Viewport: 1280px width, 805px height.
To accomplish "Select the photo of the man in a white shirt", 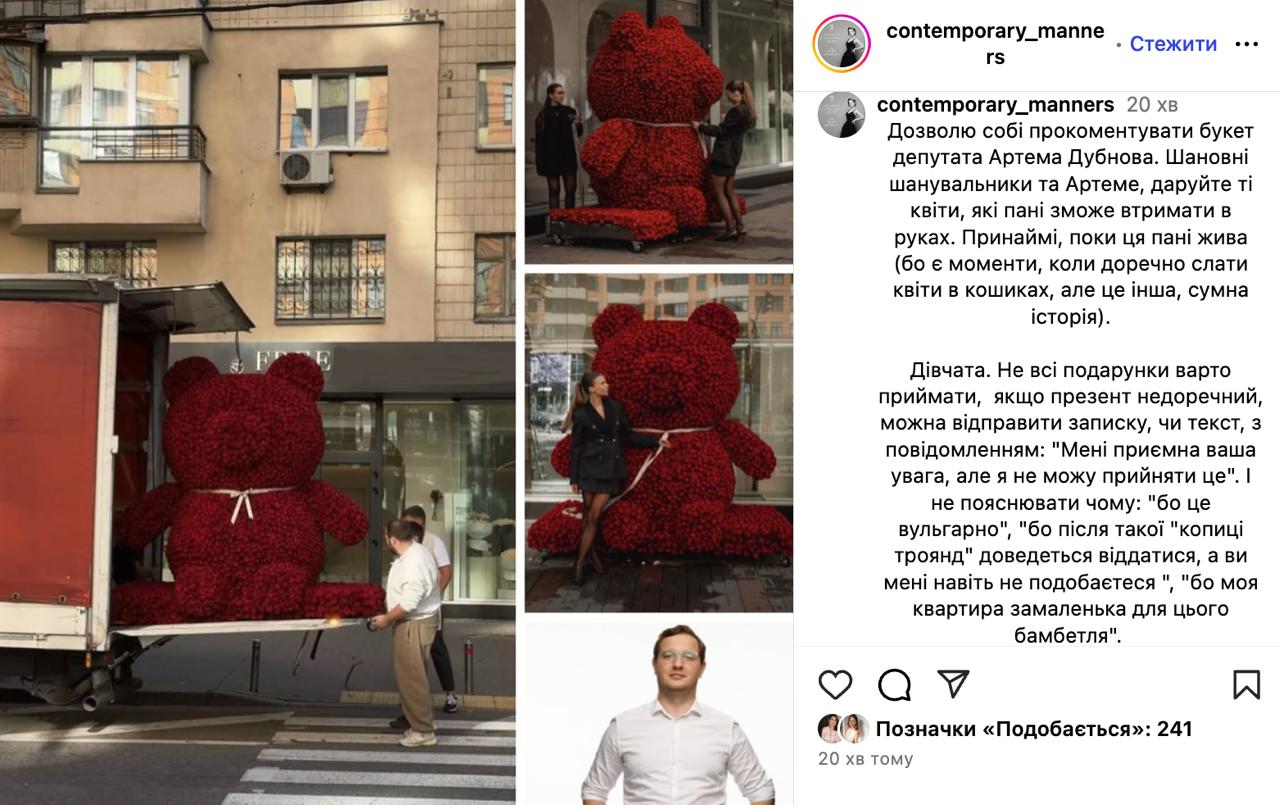I will click(x=659, y=713).
